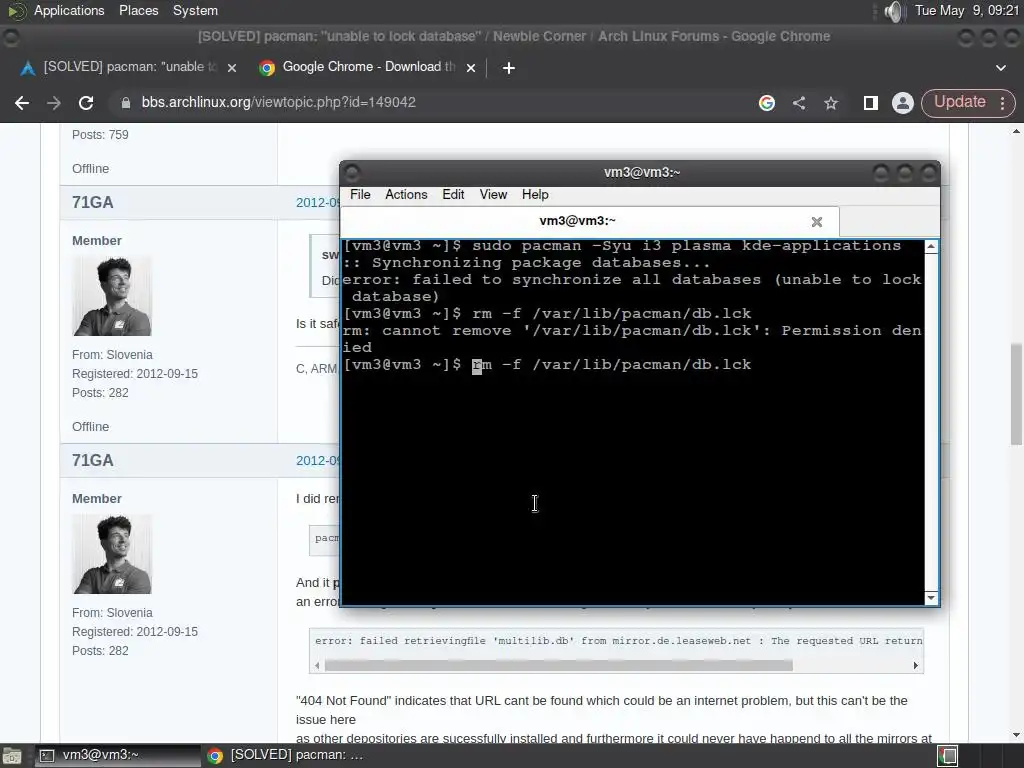
Task: Open terminal Edit menu
Action: (453, 195)
